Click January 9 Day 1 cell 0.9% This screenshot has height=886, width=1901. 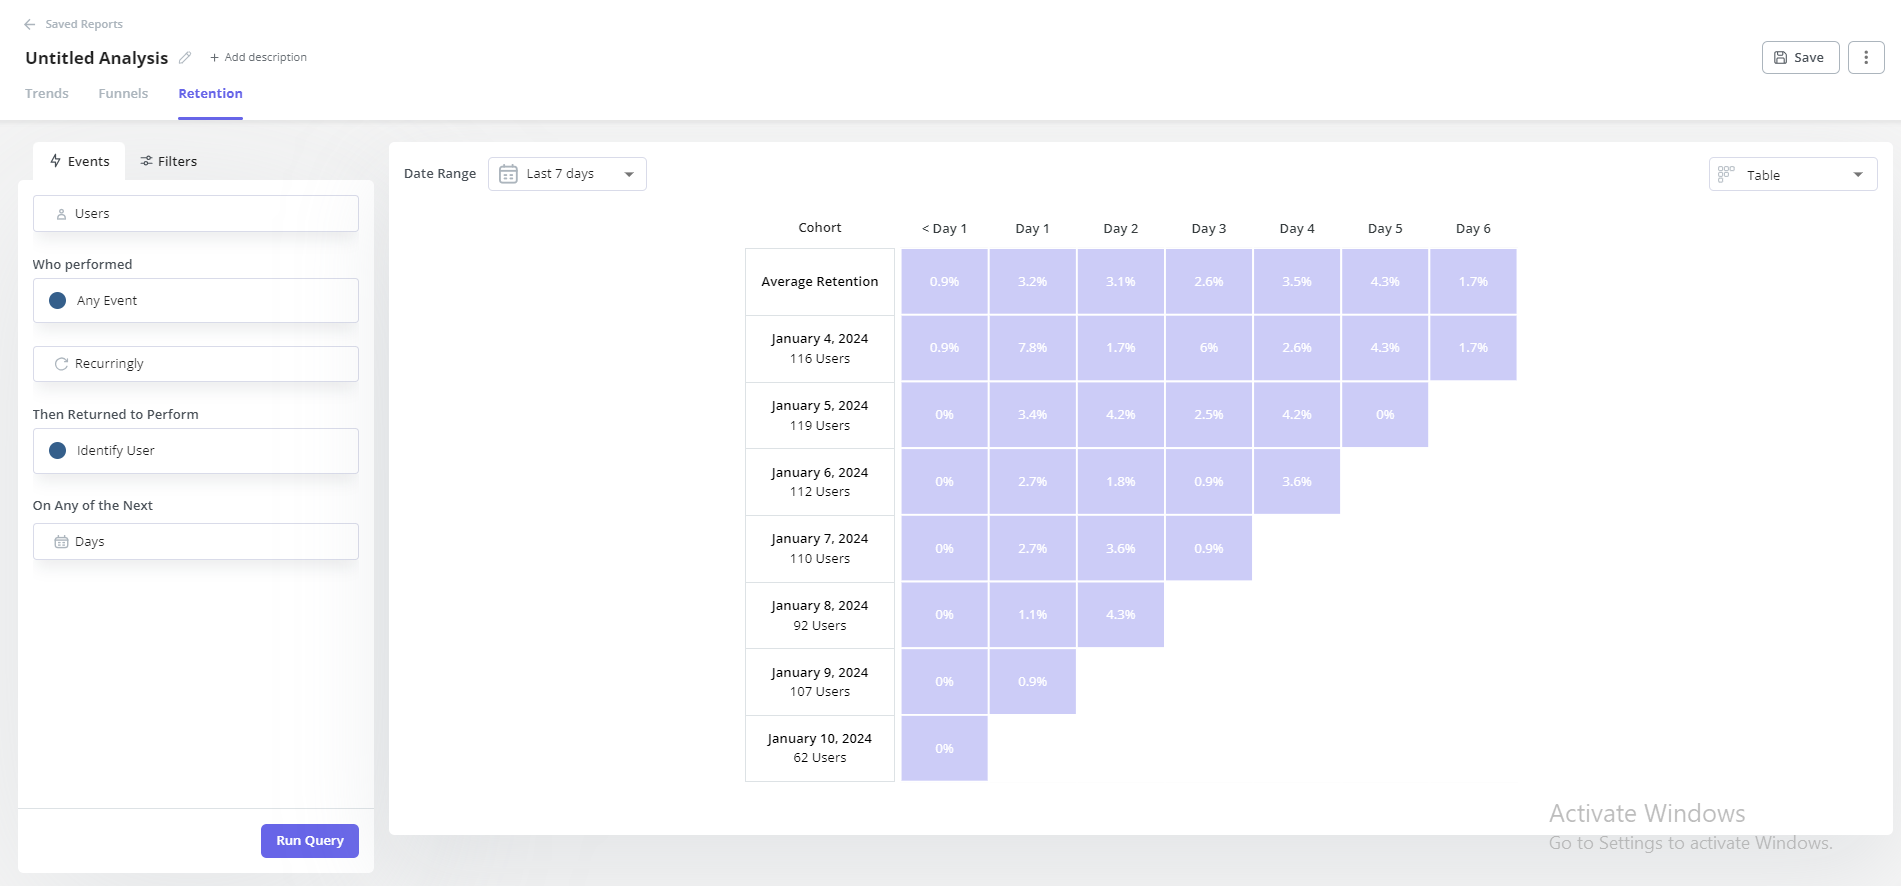pos(1033,681)
